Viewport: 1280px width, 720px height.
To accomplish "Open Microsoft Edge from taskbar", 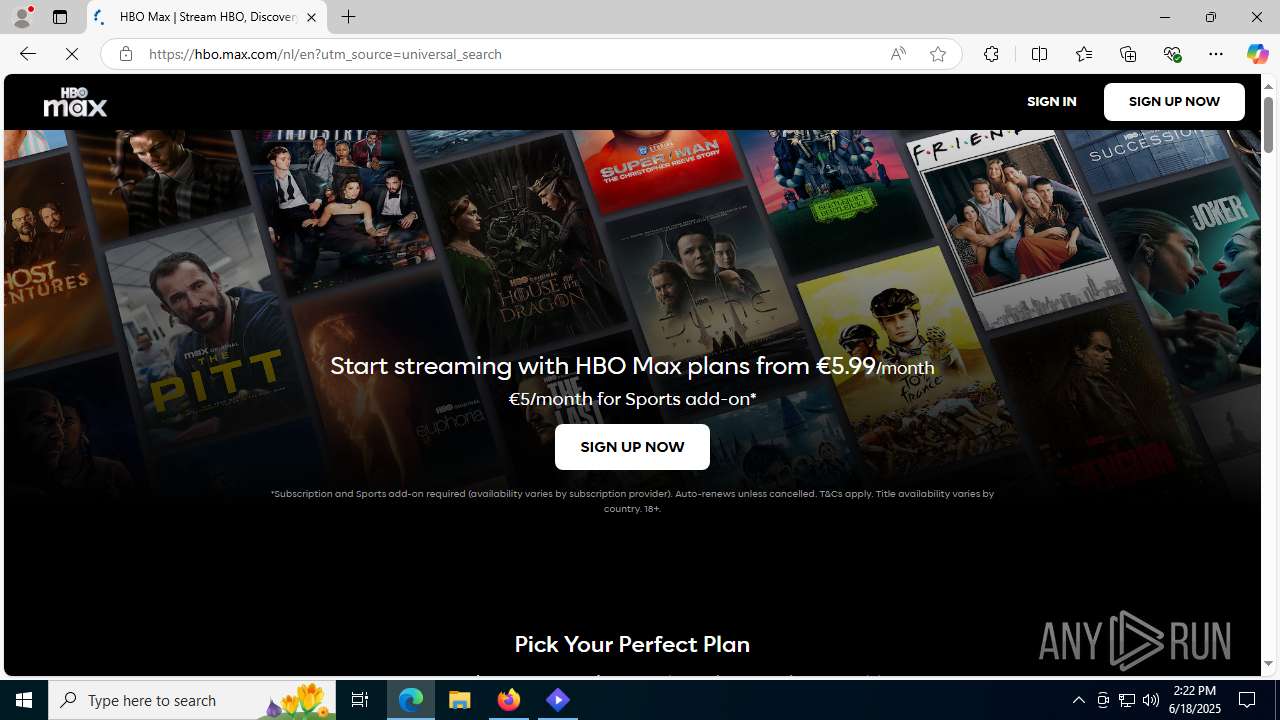I will [411, 700].
